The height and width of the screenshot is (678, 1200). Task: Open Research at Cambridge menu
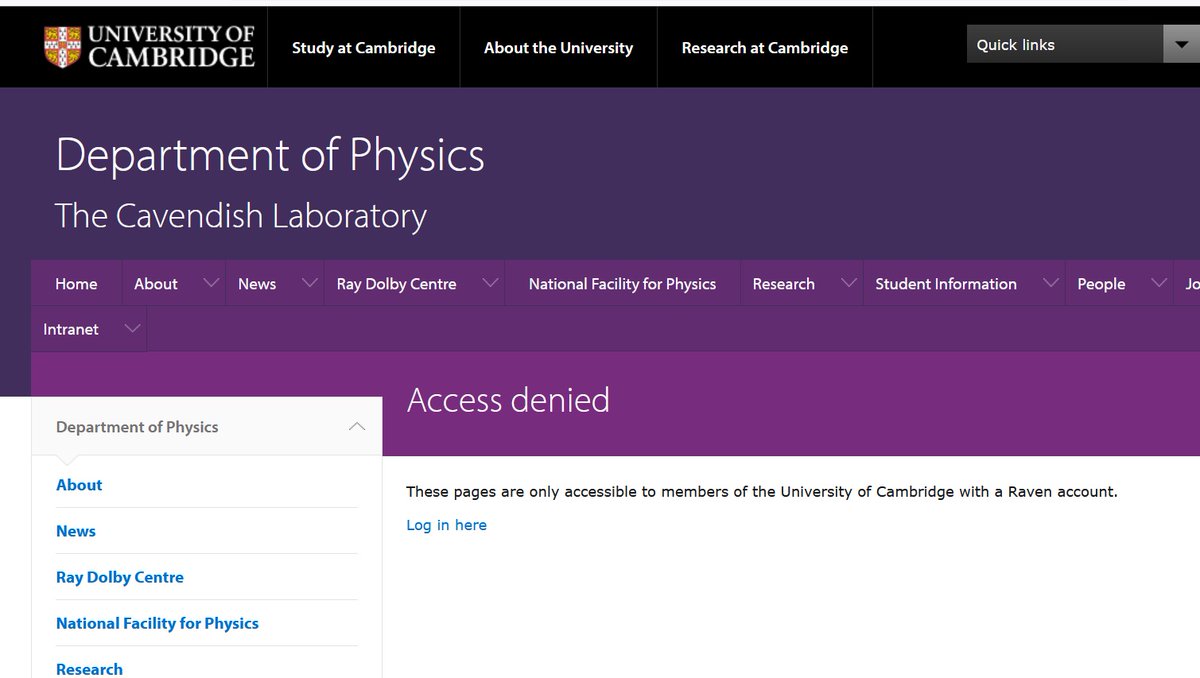click(765, 48)
